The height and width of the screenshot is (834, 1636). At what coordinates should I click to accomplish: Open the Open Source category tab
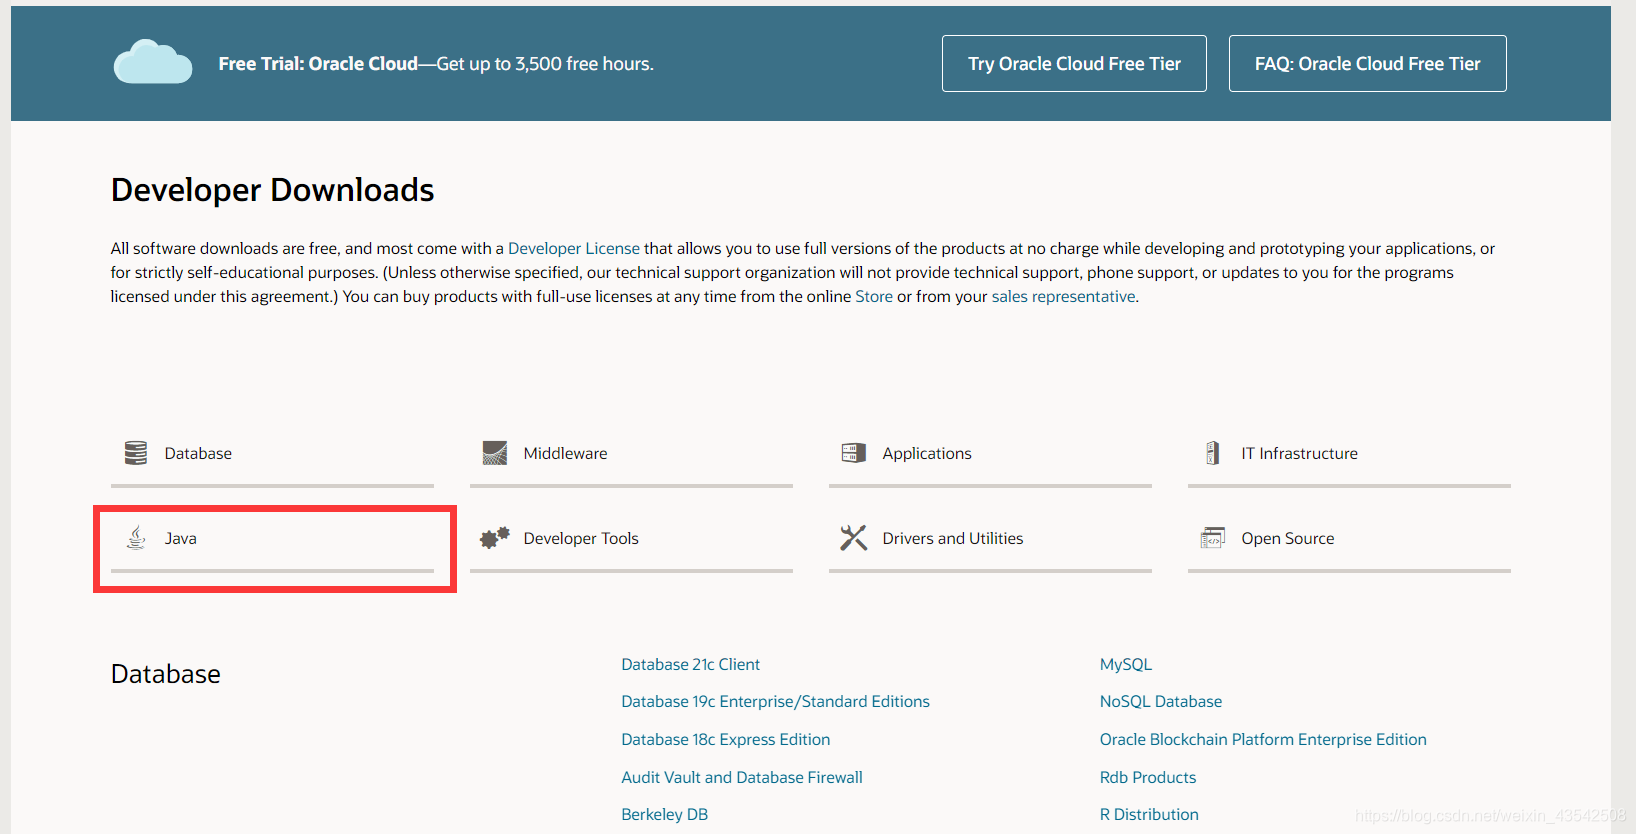(1349, 540)
